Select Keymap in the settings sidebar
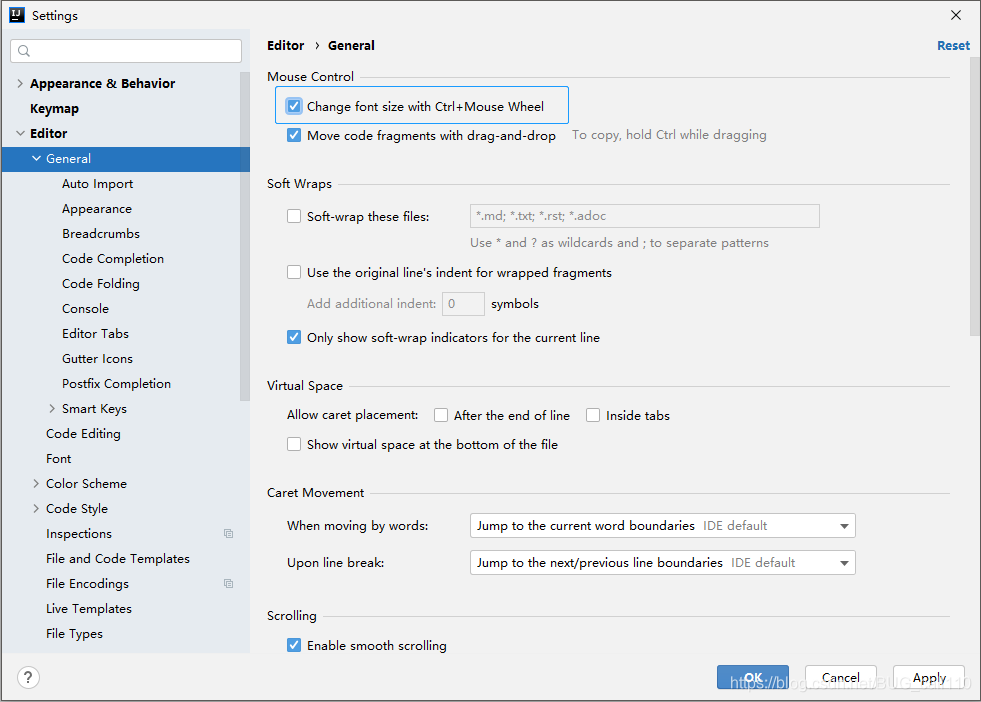The height and width of the screenshot is (702, 981). click(54, 108)
